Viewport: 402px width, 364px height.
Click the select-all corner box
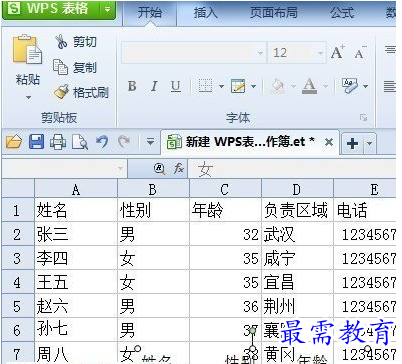pyautogui.click(x=18, y=189)
